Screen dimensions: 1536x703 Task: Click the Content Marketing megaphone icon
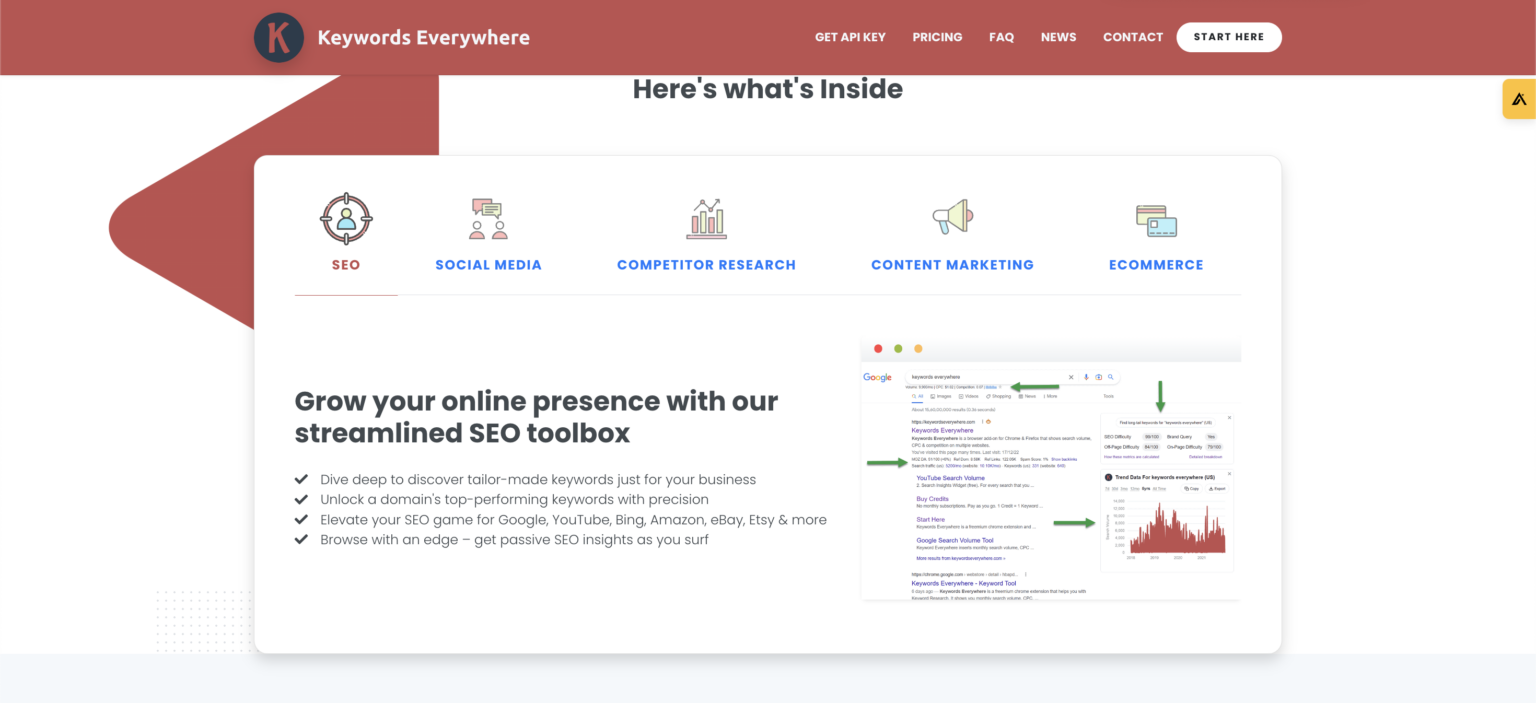(952, 218)
